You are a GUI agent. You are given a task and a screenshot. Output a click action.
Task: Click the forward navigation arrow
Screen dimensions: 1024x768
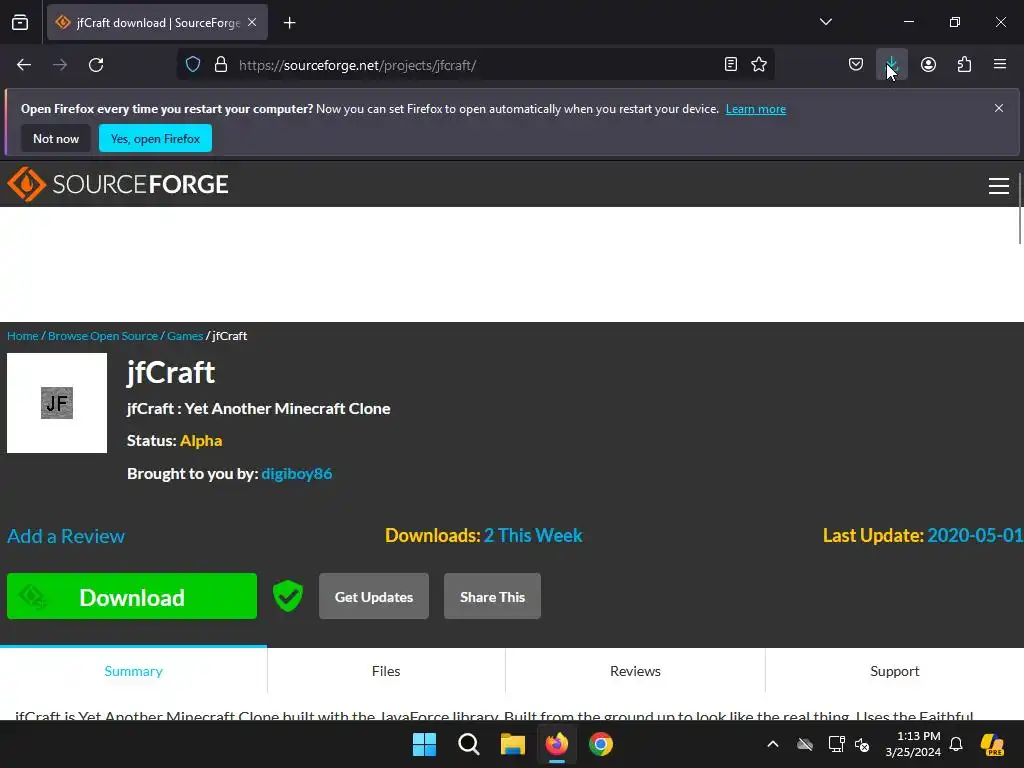coord(60,65)
